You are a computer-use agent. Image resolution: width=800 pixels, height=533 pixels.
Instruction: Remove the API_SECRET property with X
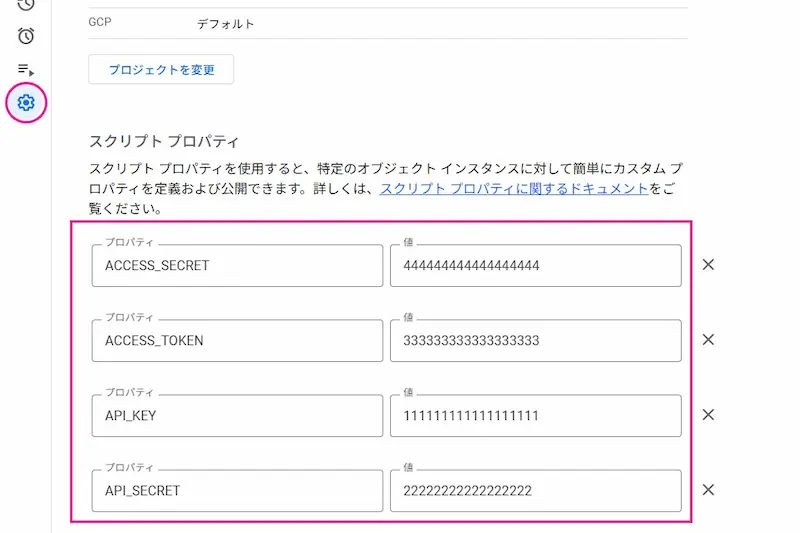point(708,490)
